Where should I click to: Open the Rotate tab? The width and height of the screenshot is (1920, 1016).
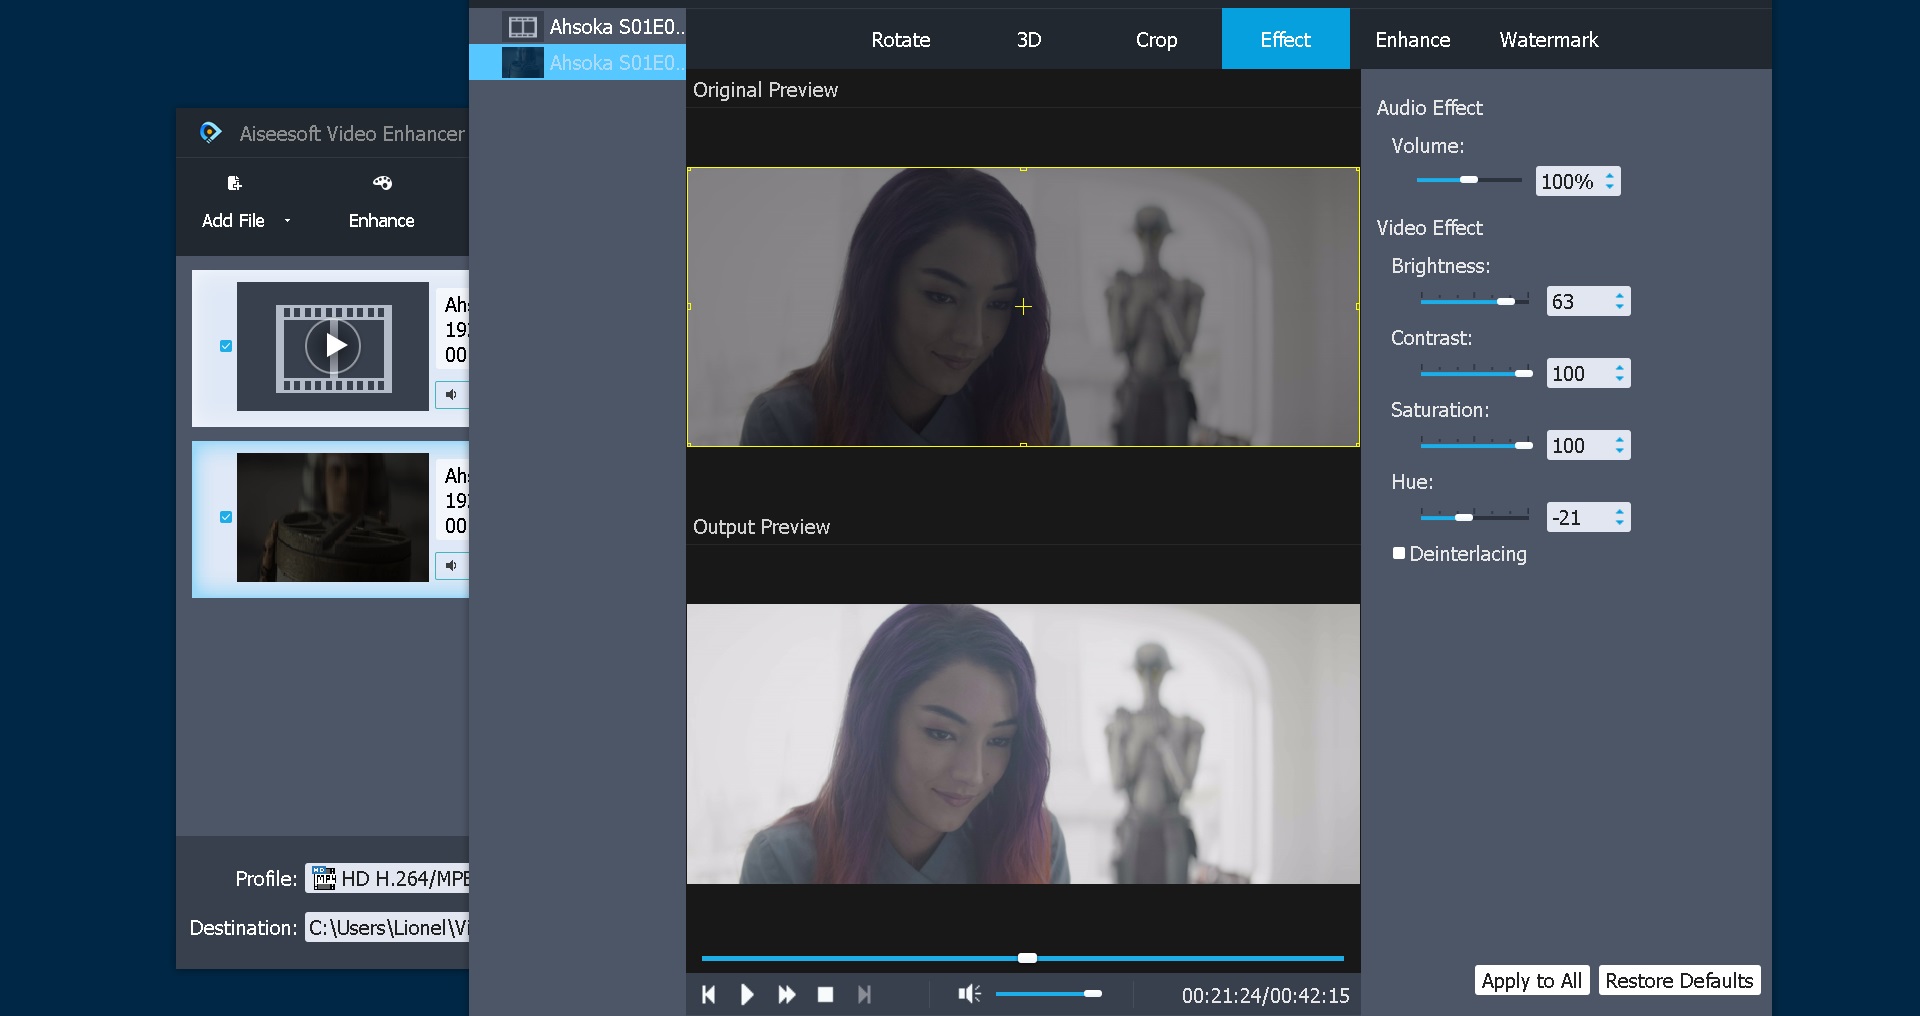(900, 40)
